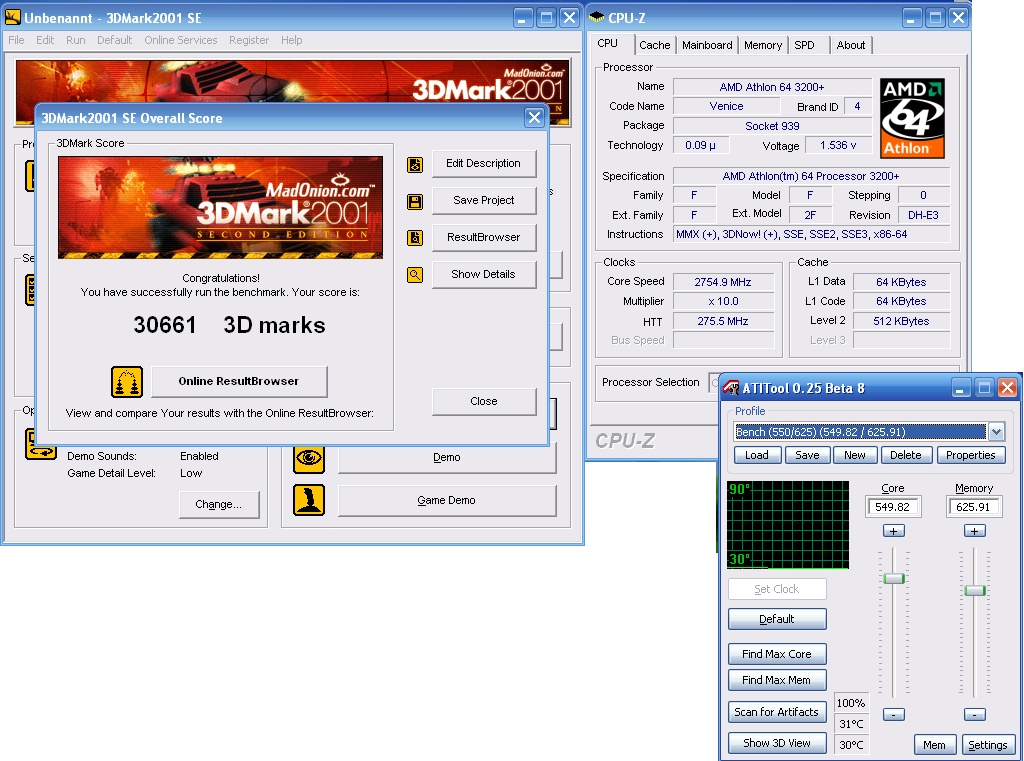Click the ATITool title bar icon
1024x761 pixels.
(x=731, y=388)
